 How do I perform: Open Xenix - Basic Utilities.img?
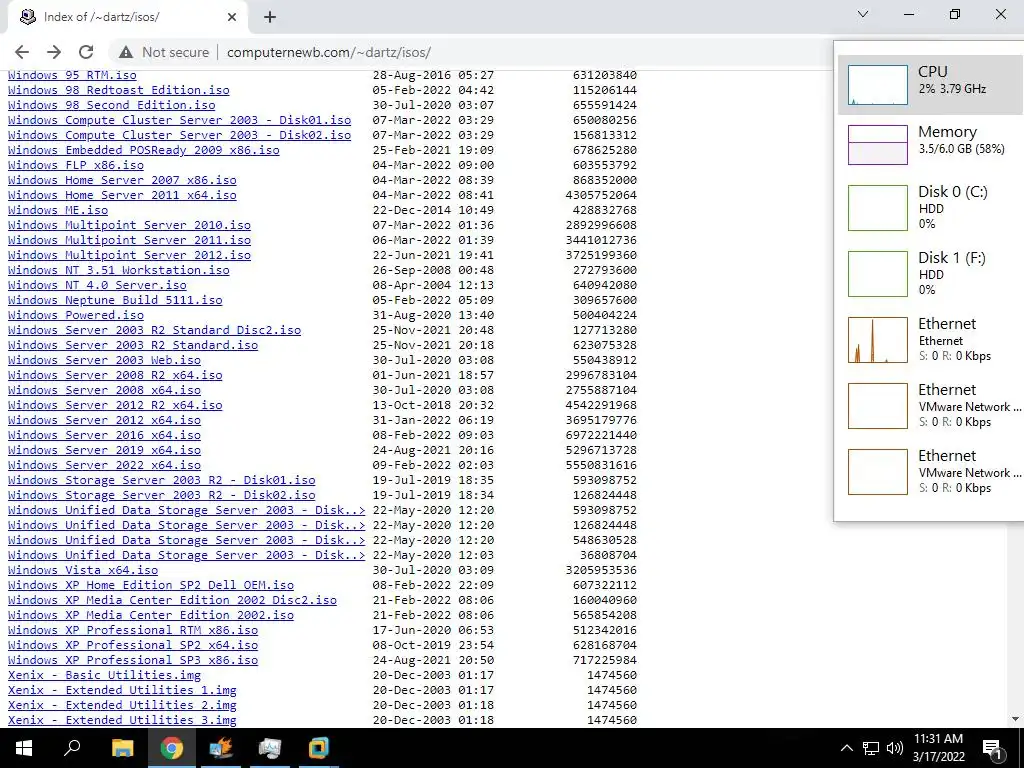point(104,676)
